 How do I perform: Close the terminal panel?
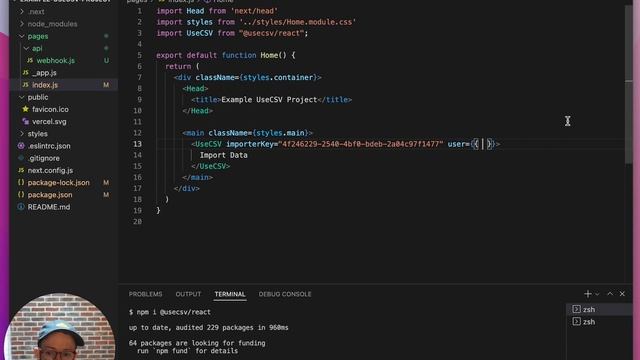(x=622, y=294)
